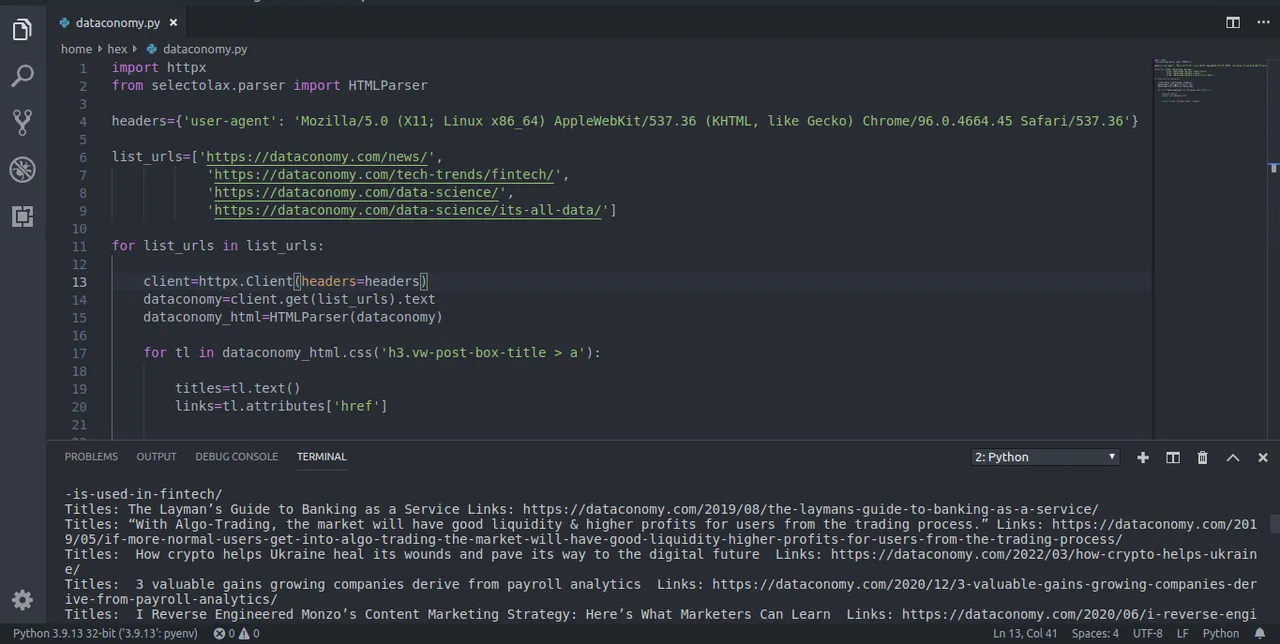Click the laymans-guide-to-banking link in terminal
1280x644 pixels.
point(810,509)
